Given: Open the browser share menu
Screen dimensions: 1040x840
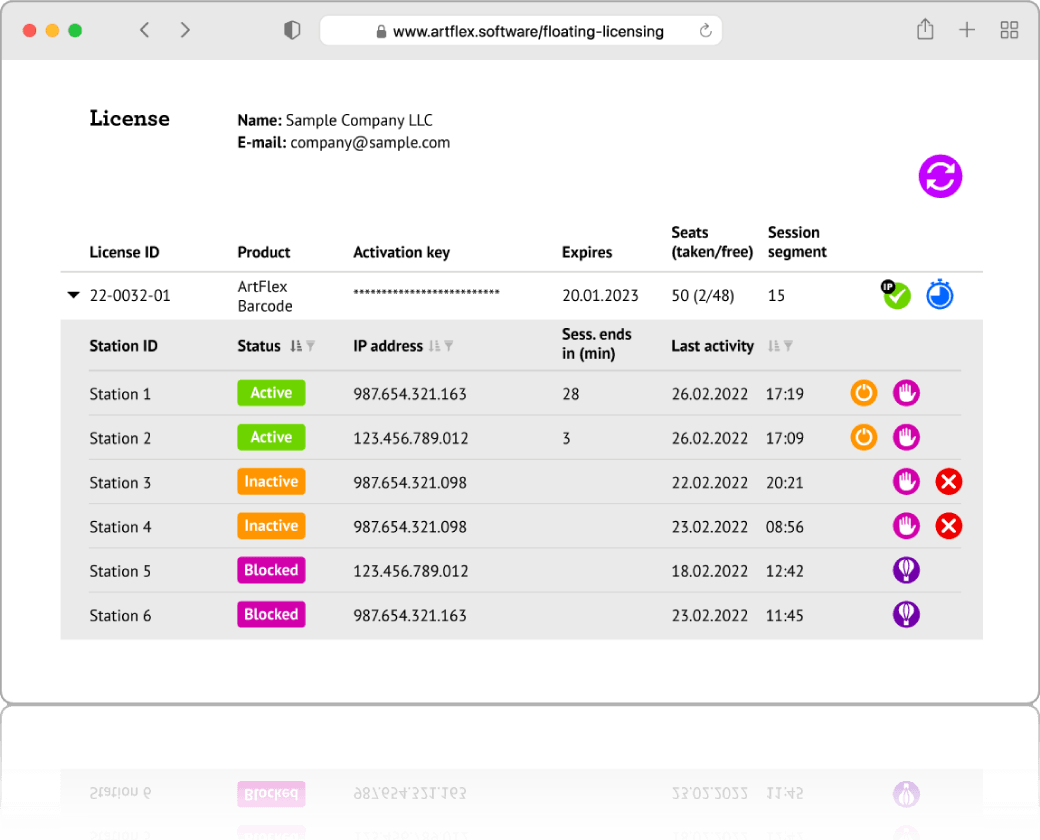Looking at the screenshot, I should coord(925,30).
